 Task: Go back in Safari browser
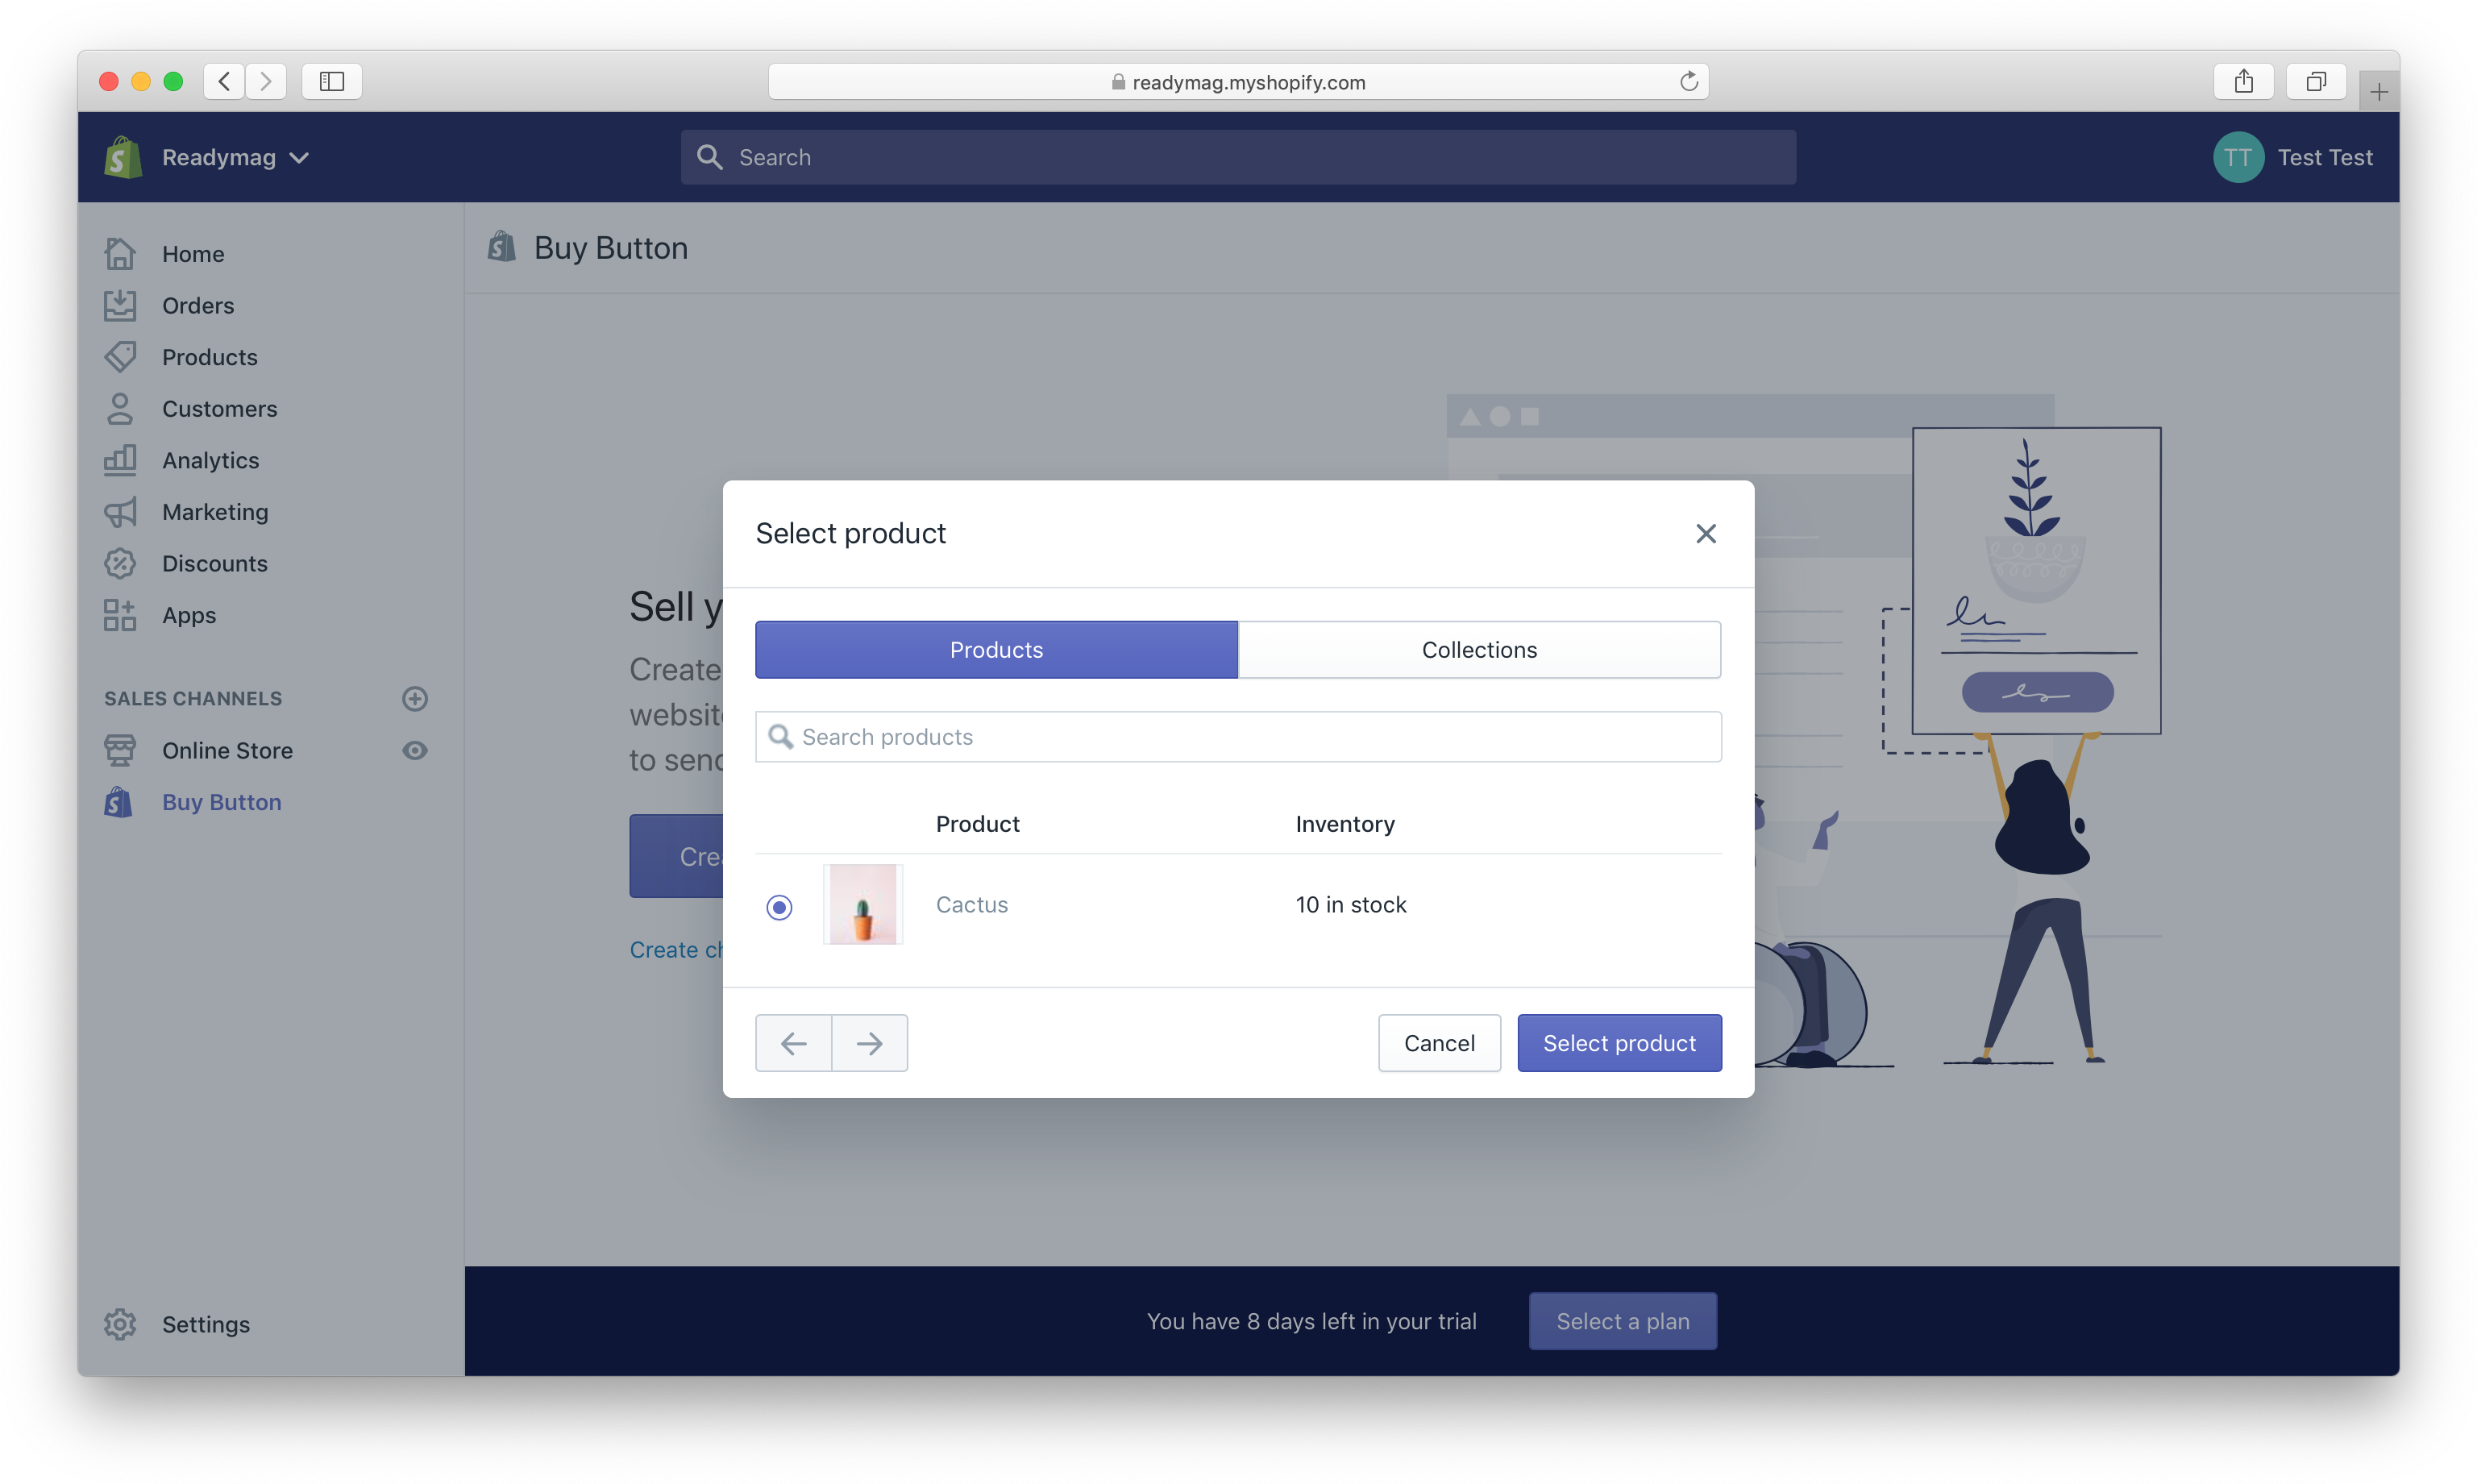pyautogui.click(x=225, y=81)
